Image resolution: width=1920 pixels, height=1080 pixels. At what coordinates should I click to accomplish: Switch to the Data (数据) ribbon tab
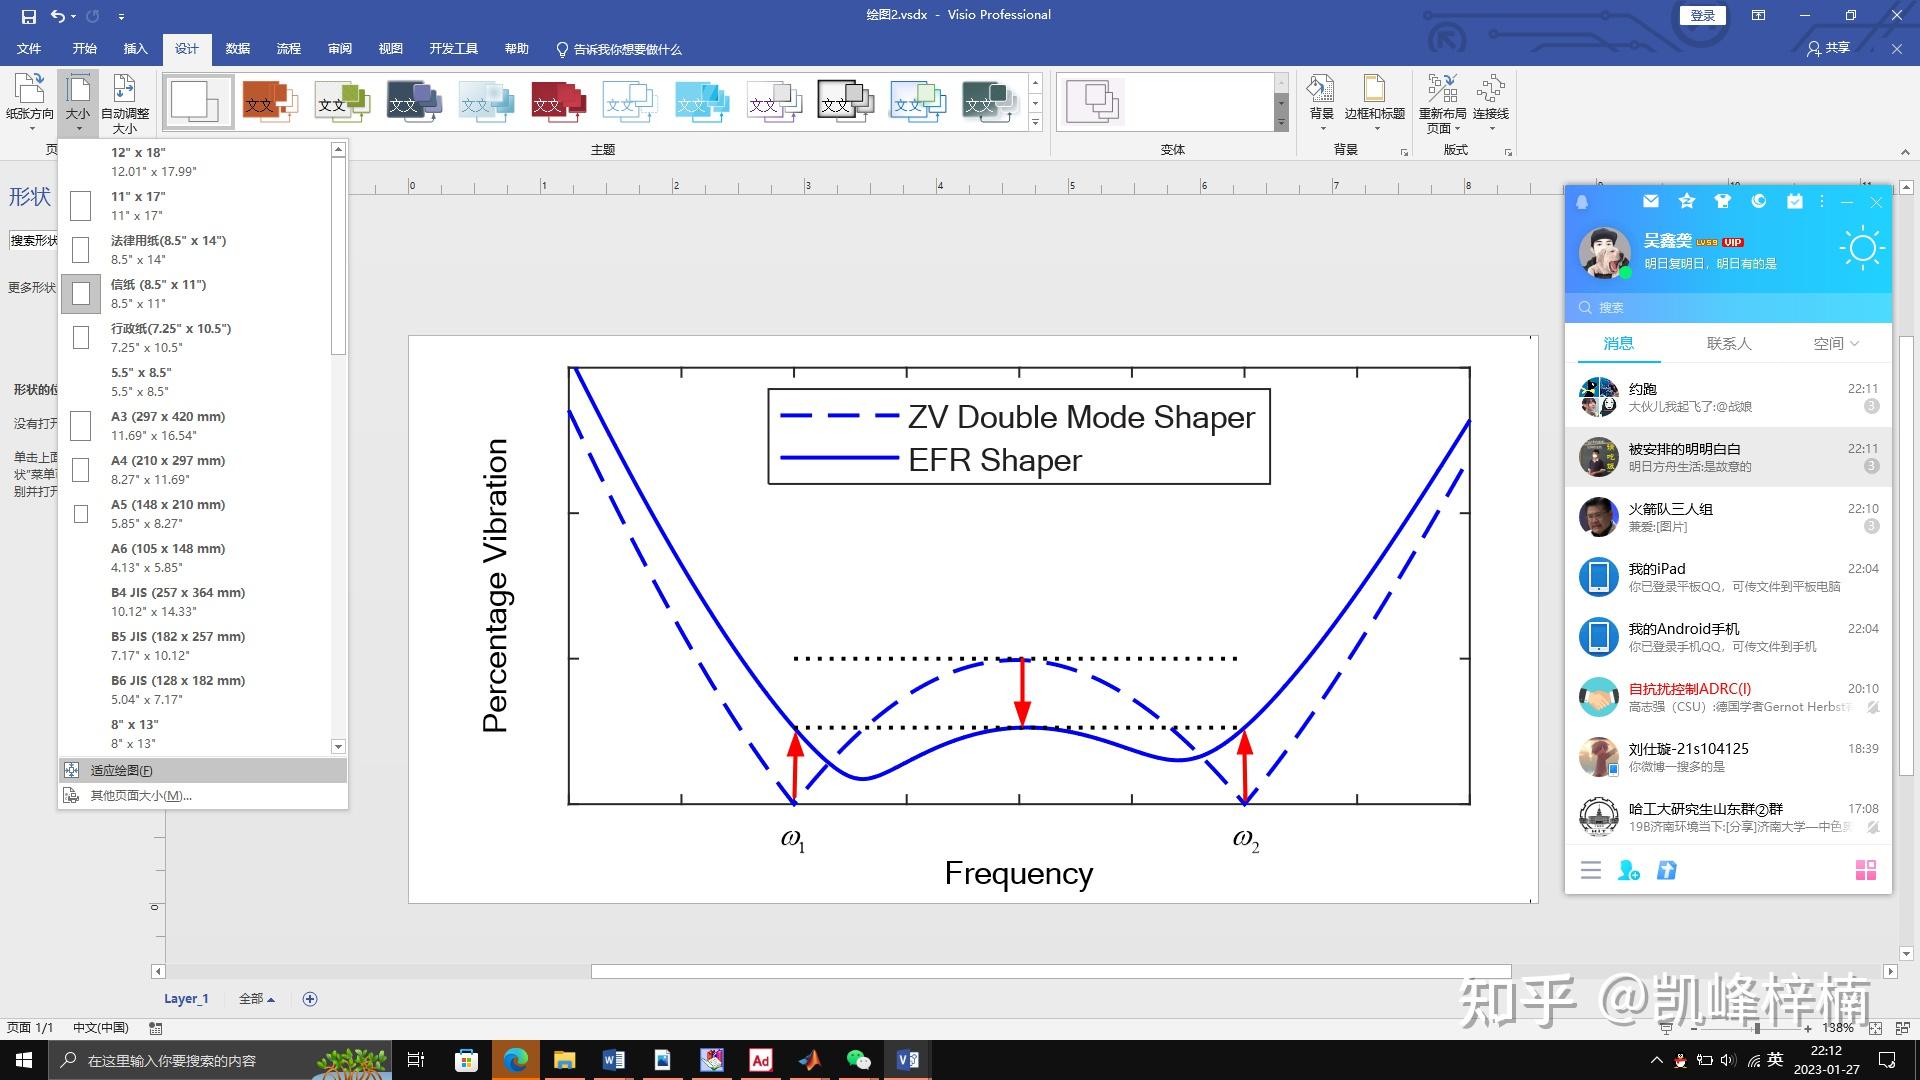click(237, 48)
